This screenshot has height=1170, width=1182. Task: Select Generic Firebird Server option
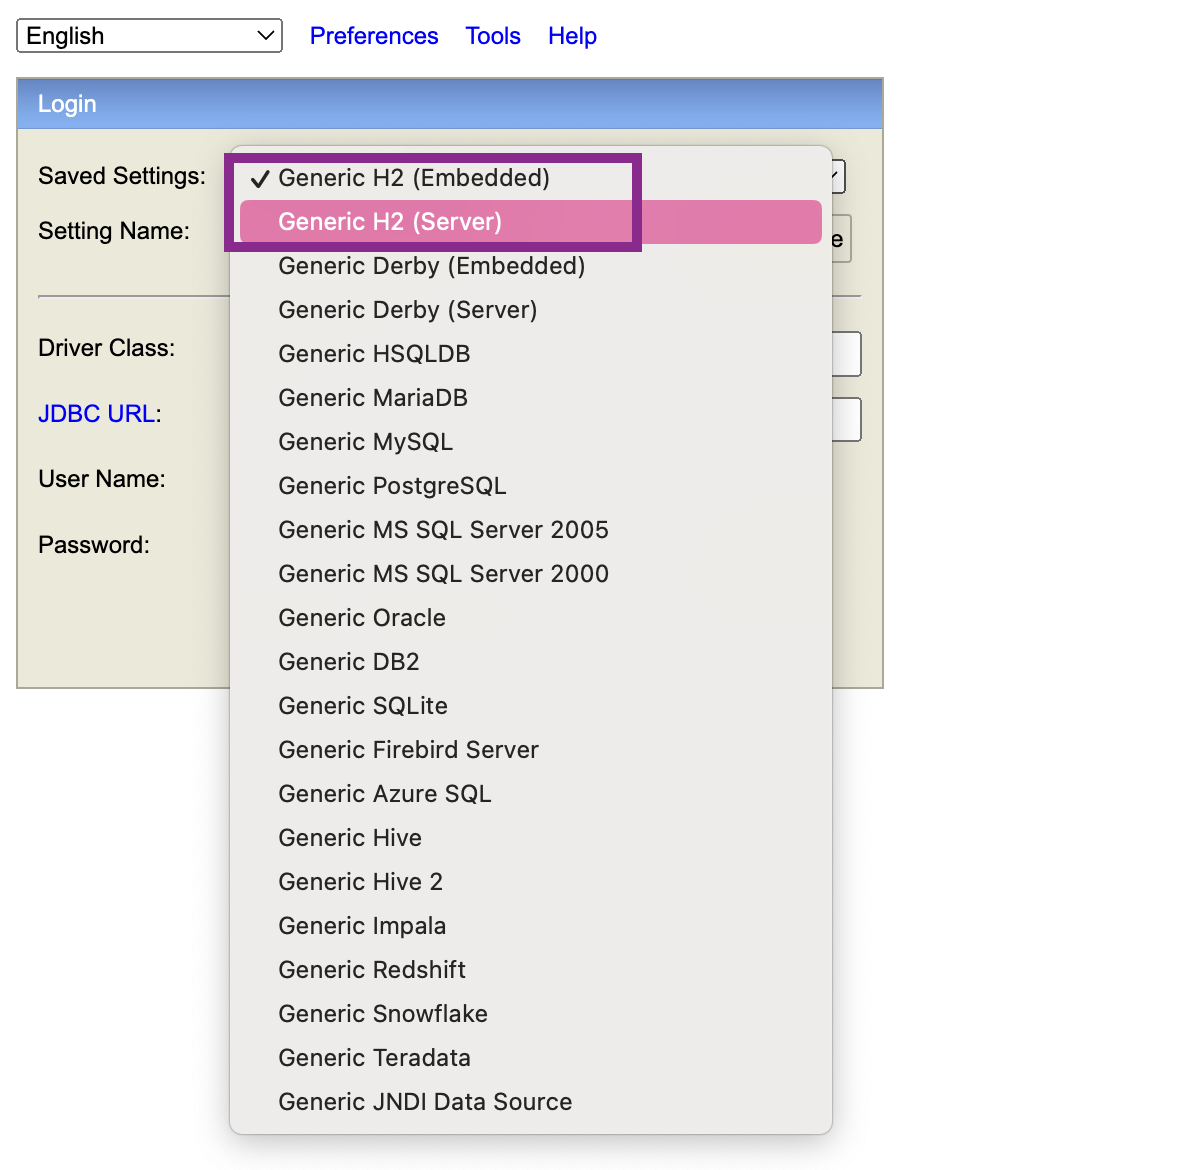tap(531, 749)
